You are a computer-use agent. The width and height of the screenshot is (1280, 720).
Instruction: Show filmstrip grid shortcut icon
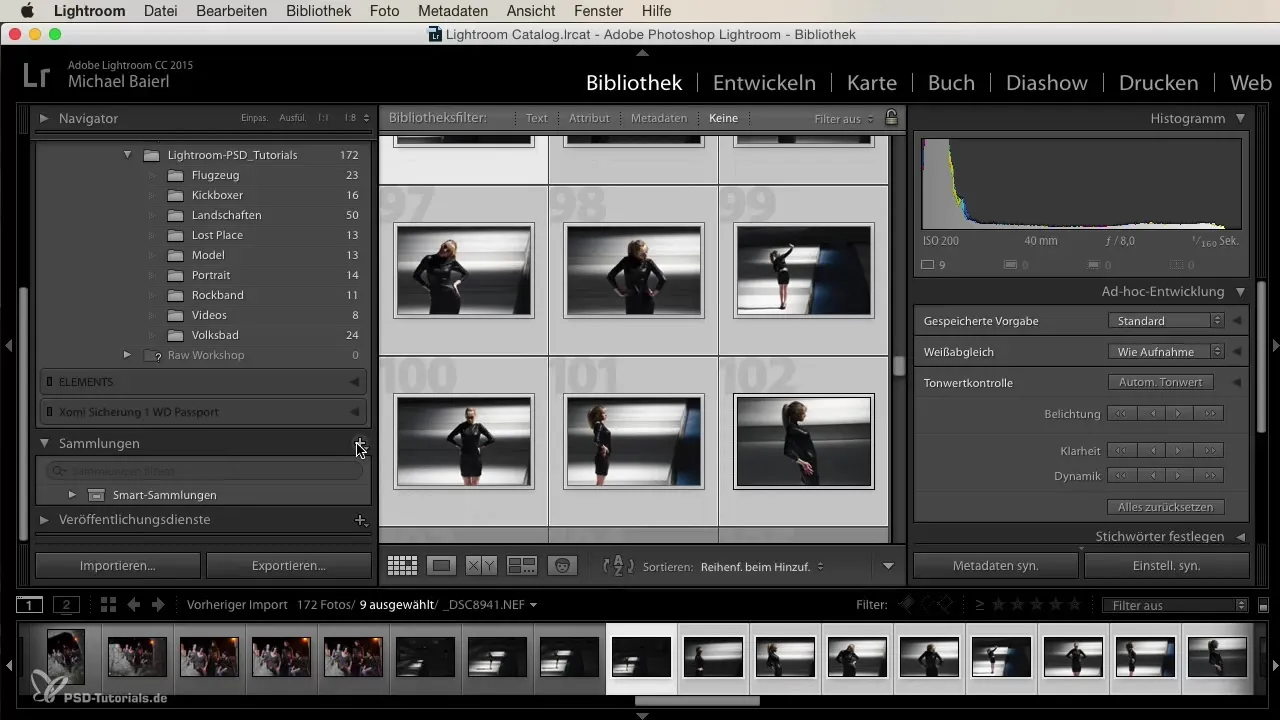[x=108, y=605]
